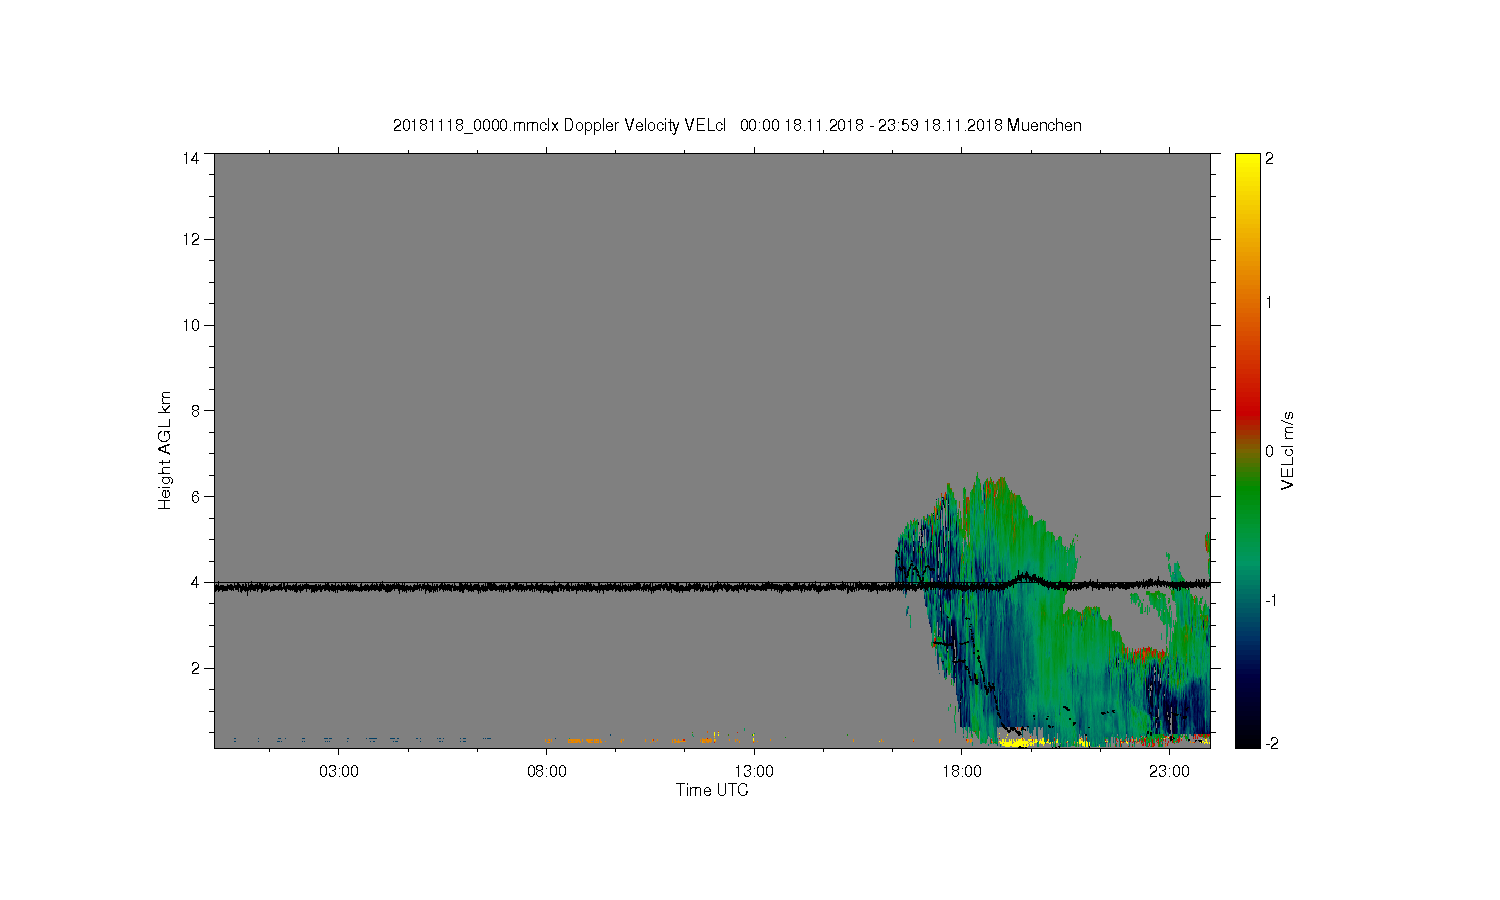Click the 03:00 time tick label

[x=339, y=772]
